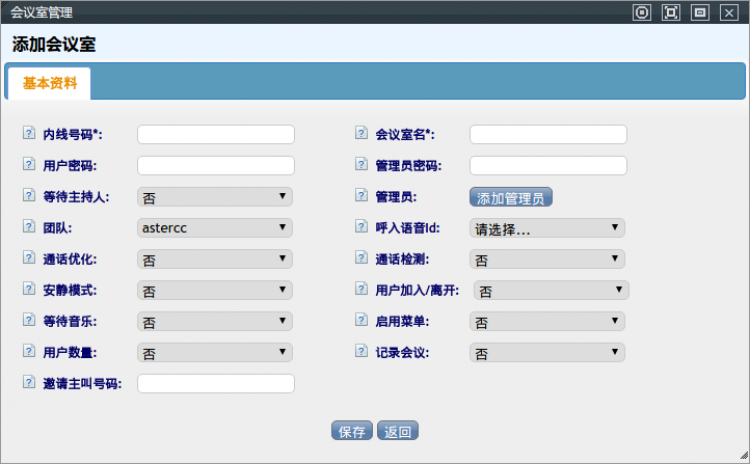
Task: Open the 等待主持人 dropdown
Action: pyautogui.click(x=215, y=197)
